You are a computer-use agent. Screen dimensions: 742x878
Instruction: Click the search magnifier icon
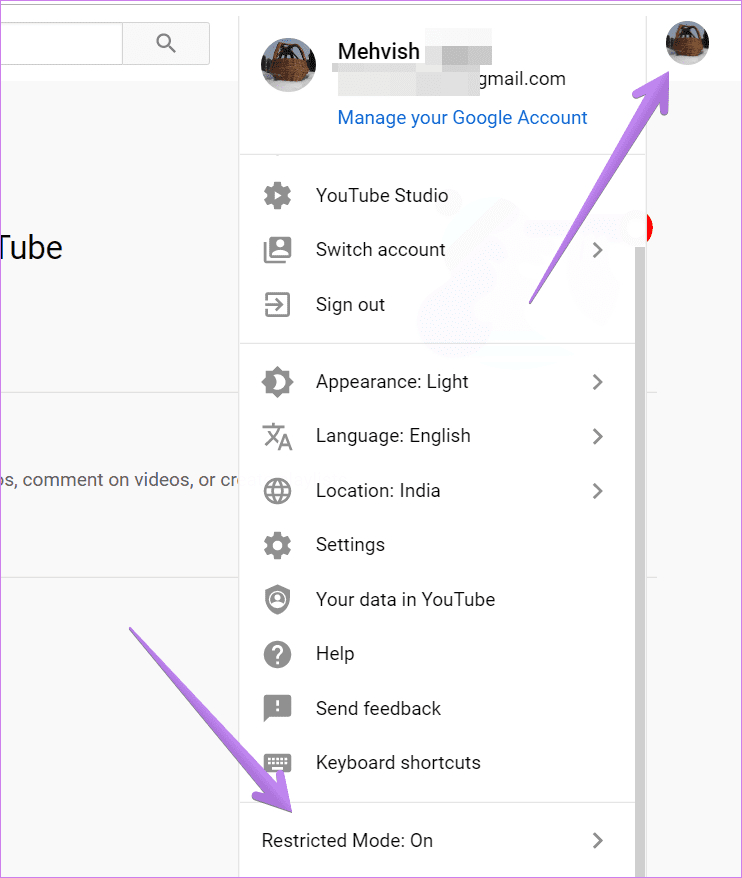(x=166, y=43)
